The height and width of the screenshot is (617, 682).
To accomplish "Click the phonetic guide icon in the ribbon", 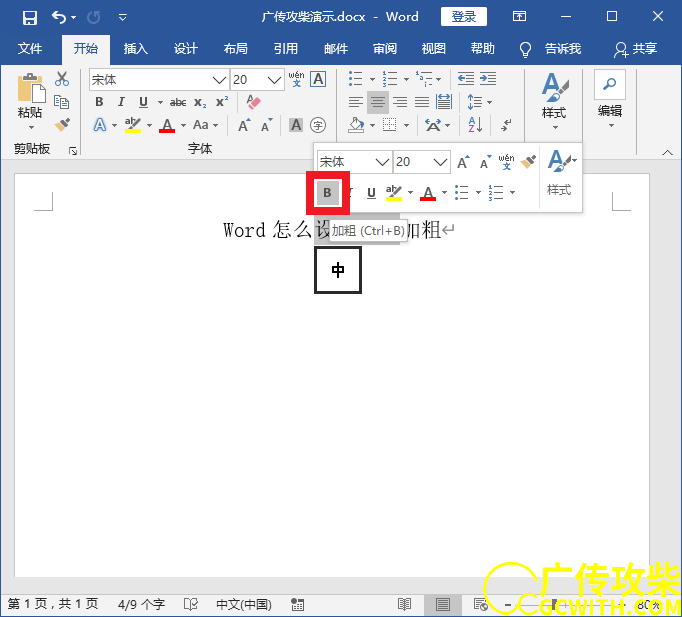I will click(x=296, y=79).
